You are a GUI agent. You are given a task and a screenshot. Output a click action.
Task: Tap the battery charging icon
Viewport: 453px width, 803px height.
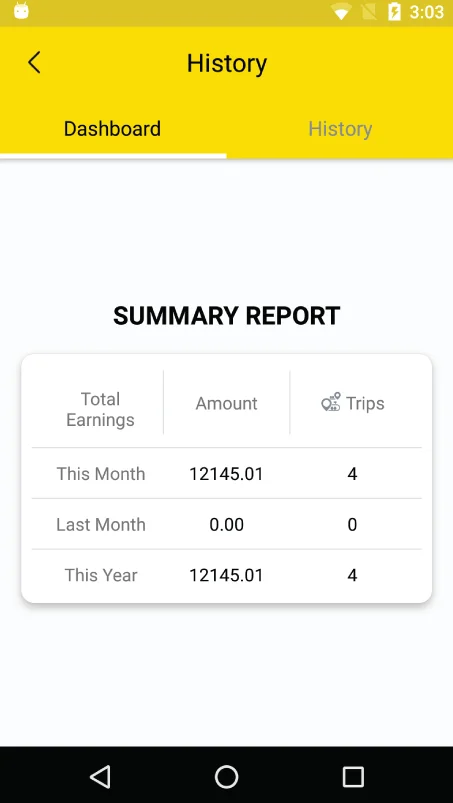[395, 12]
